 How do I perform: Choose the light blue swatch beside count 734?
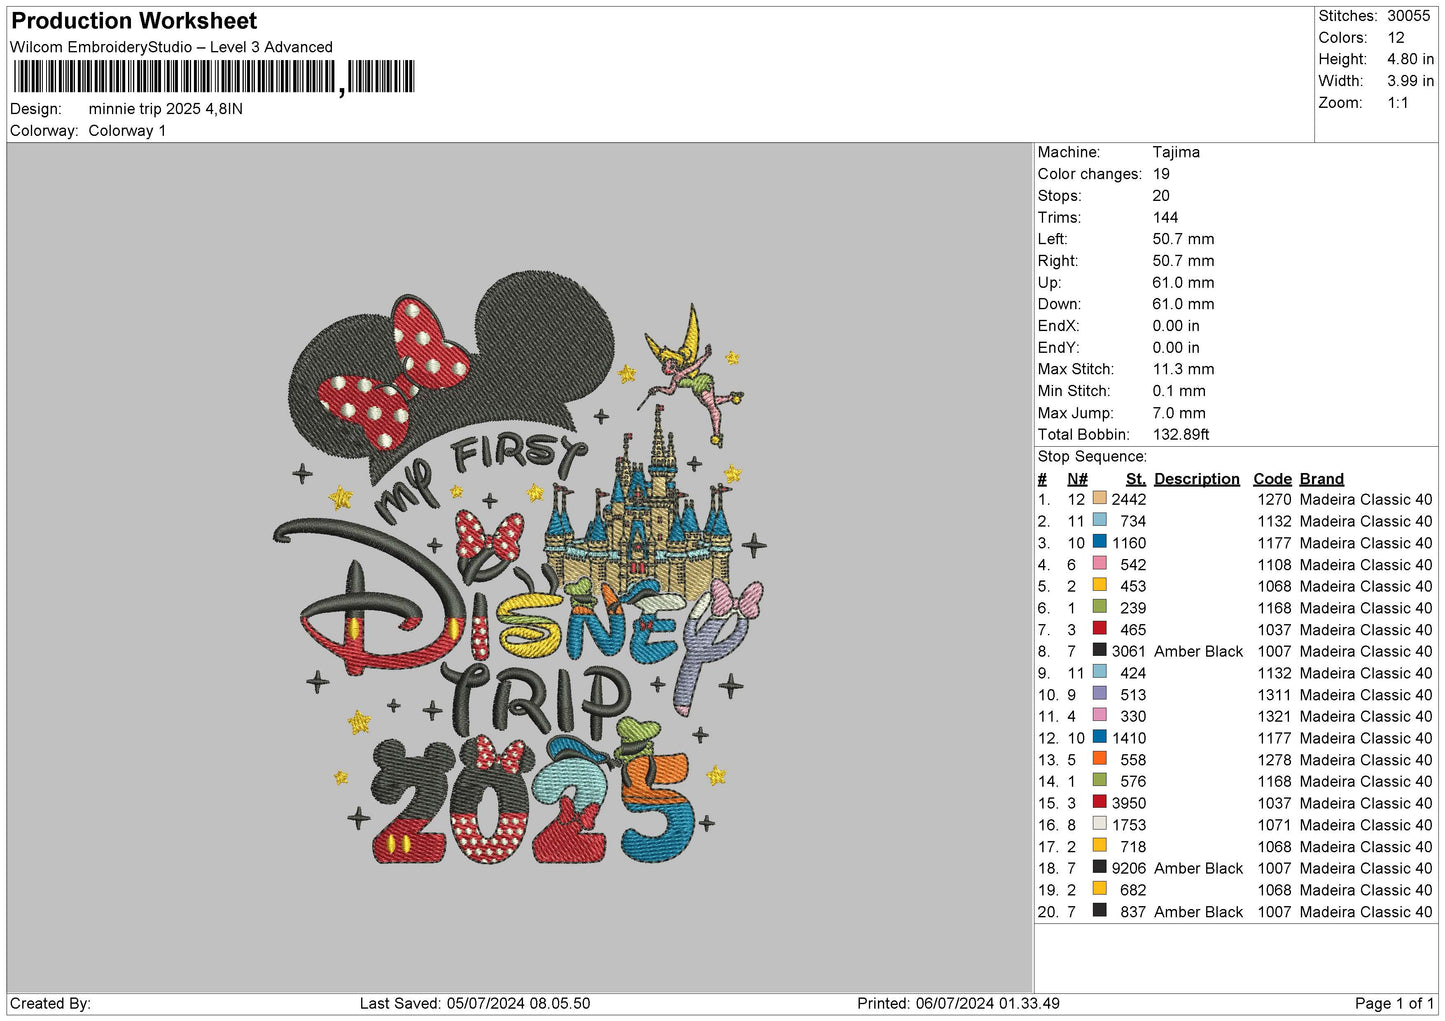[x=1100, y=520]
